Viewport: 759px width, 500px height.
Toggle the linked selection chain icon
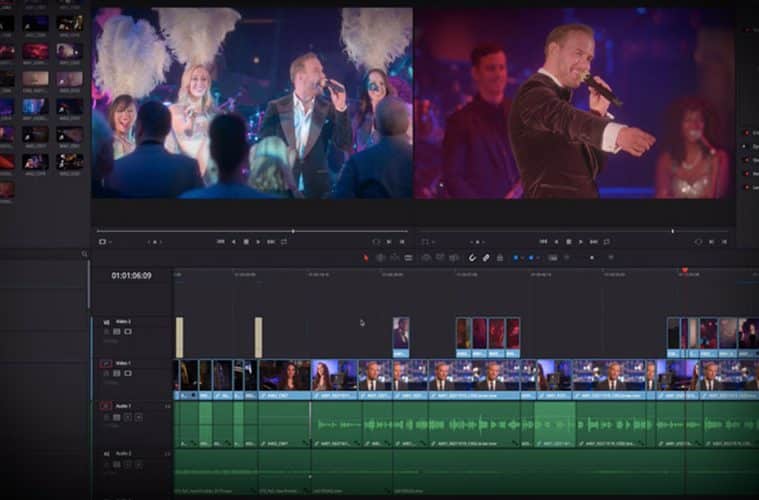(x=486, y=258)
